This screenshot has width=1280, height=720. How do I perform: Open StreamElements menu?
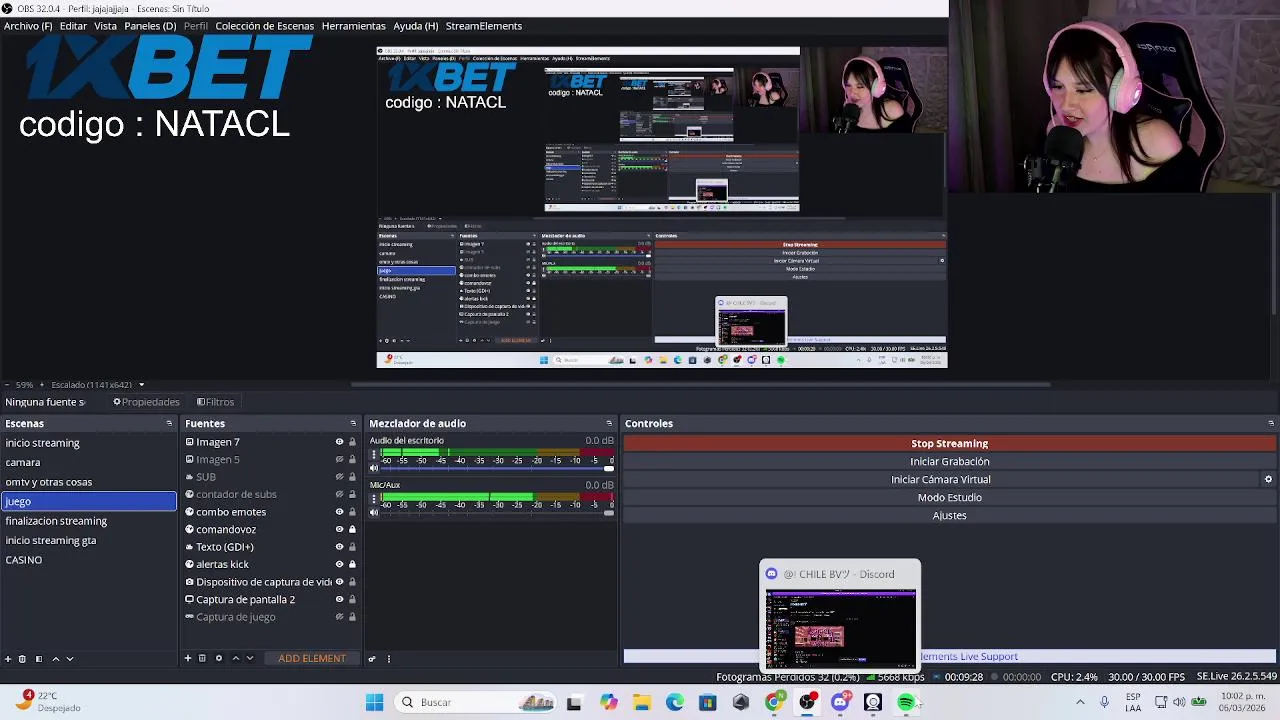pos(483,26)
